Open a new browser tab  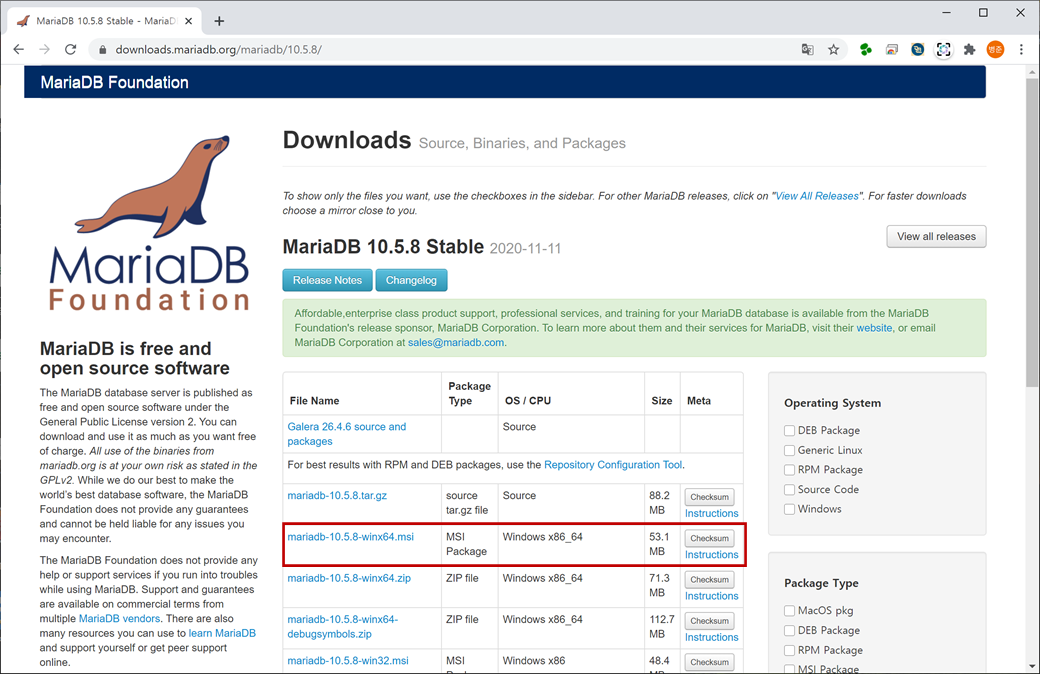(219, 21)
